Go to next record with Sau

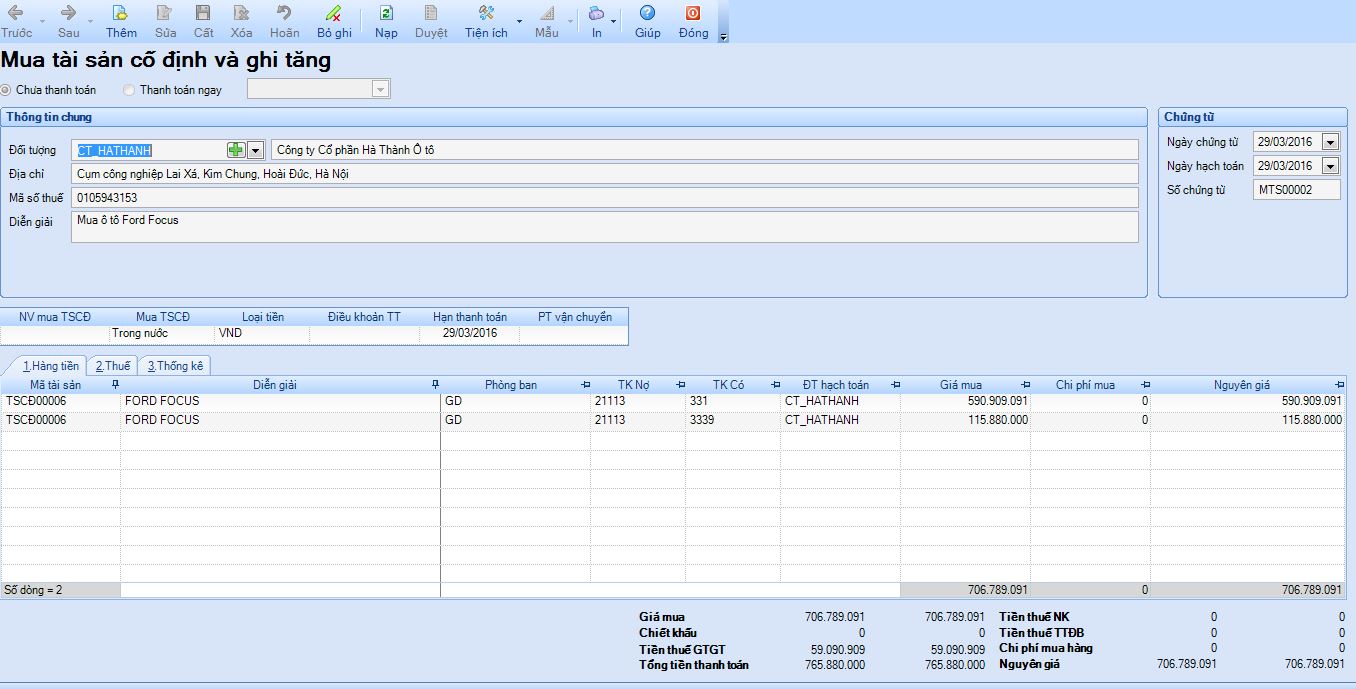68,21
